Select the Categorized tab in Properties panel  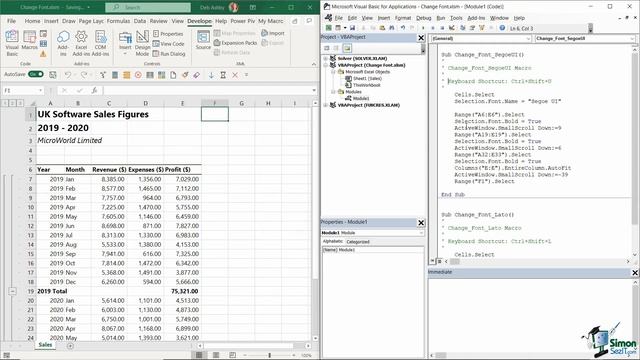pyautogui.click(x=358, y=242)
